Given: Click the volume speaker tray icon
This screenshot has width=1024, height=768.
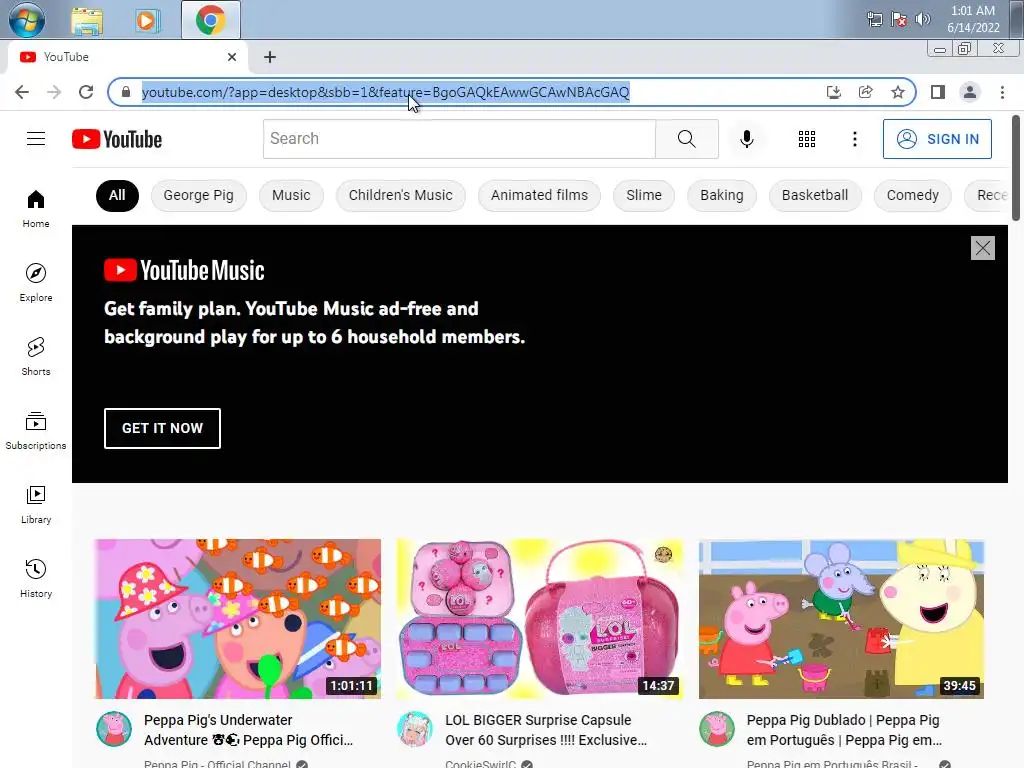Looking at the screenshot, I should click(922, 19).
